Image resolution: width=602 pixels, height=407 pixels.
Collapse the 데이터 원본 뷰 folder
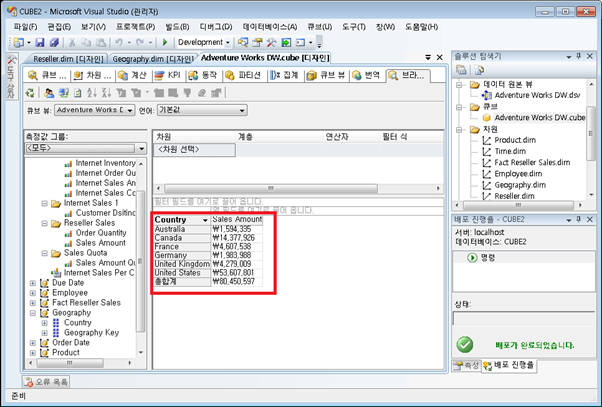point(459,85)
